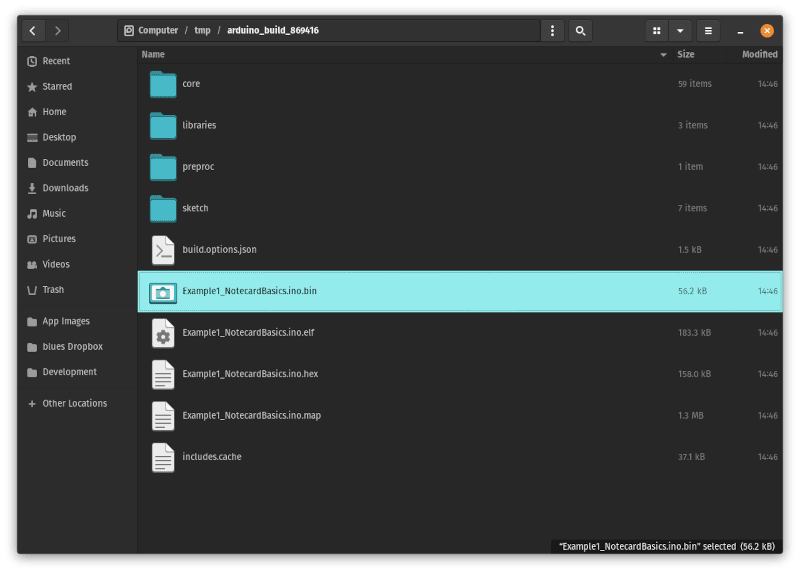Open Documents in the sidebar
Image resolution: width=800 pixels, height=573 pixels.
pos(77,163)
